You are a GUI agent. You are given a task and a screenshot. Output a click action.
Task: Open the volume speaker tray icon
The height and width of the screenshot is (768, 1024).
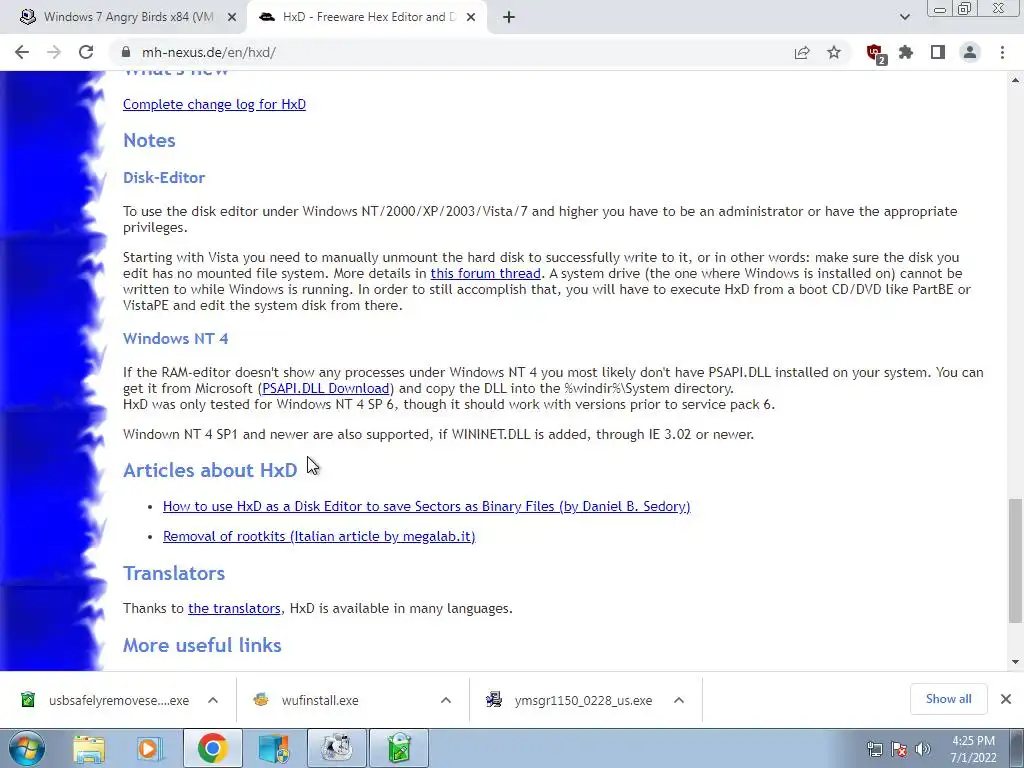[x=922, y=749]
